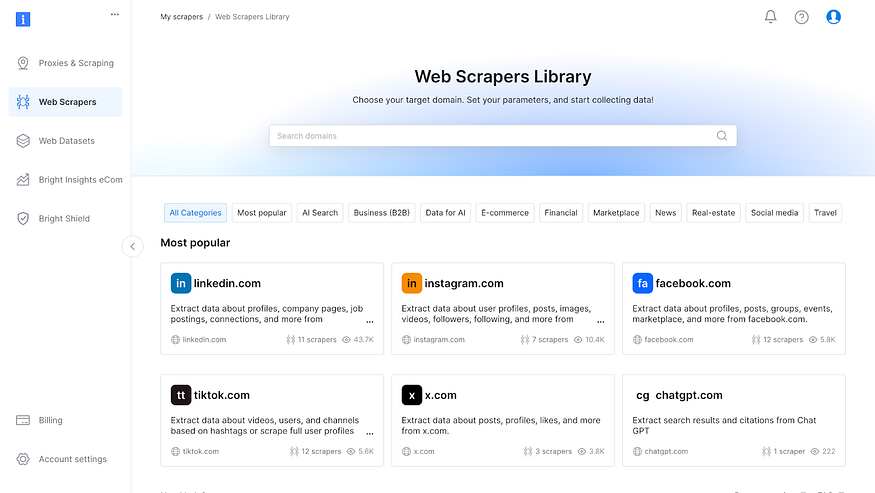Open the facebook.com card title
The width and height of the screenshot is (875, 493).
(693, 283)
